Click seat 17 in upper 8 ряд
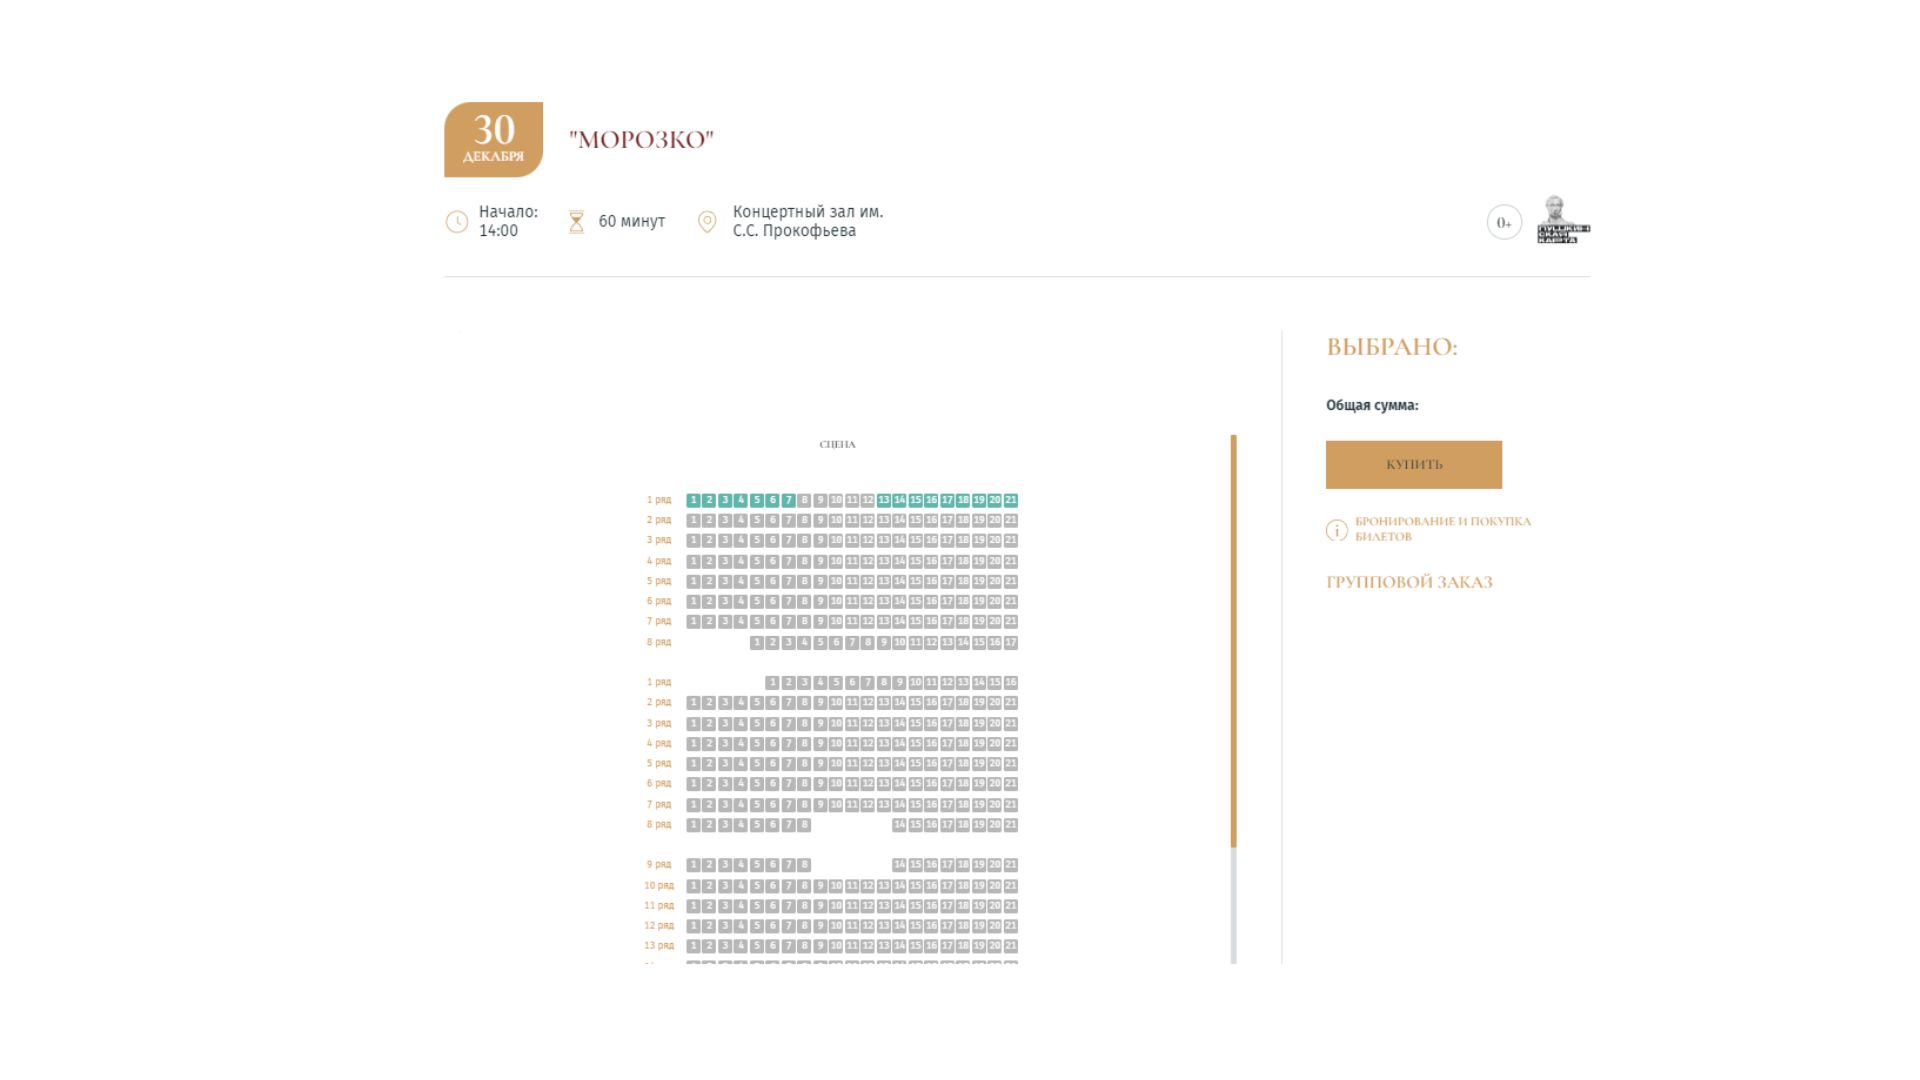Screen dimensions: 1920x1080 click(x=1010, y=643)
